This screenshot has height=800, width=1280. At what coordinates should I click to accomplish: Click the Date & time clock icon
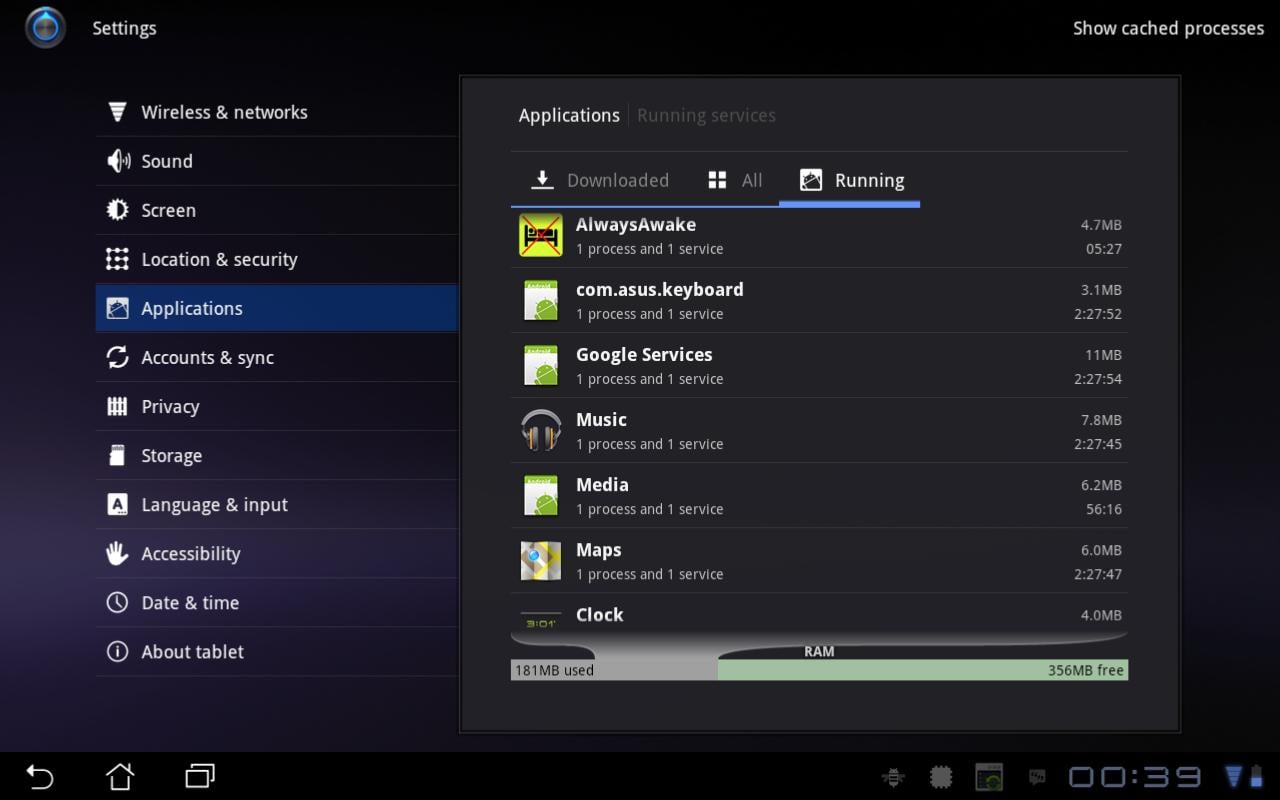tap(117, 602)
